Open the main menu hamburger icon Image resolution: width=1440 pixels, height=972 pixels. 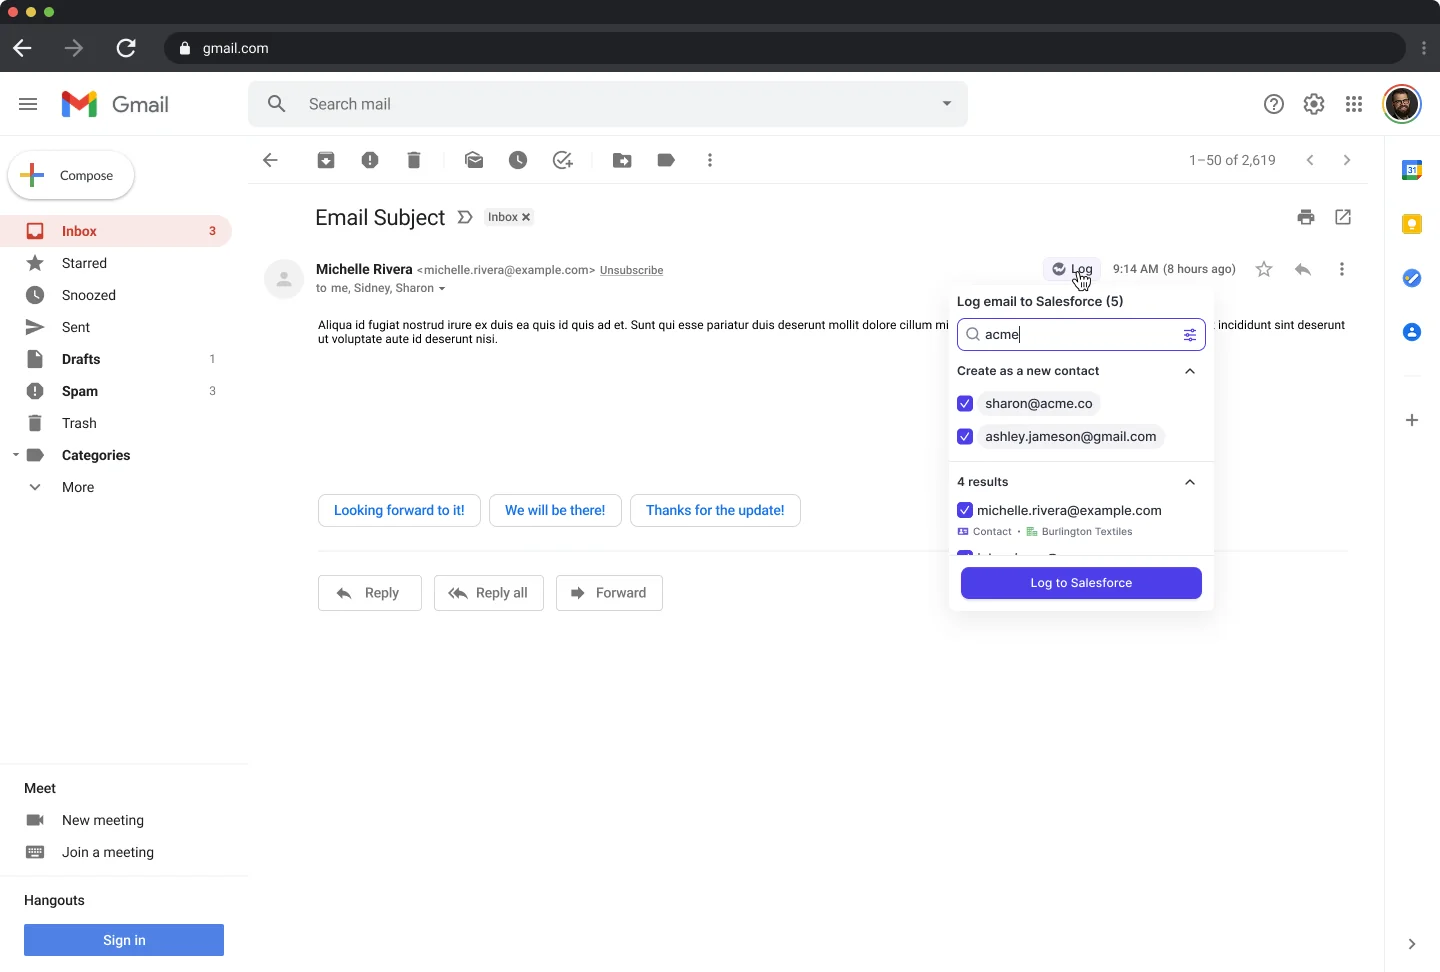pyautogui.click(x=28, y=104)
